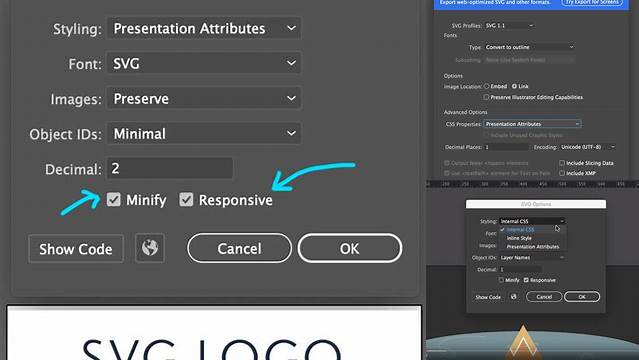Viewport: 639px width, 360px height.
Task: Uncheck the Responsive checkbox in the small dialog
Action: click(526, 280)
